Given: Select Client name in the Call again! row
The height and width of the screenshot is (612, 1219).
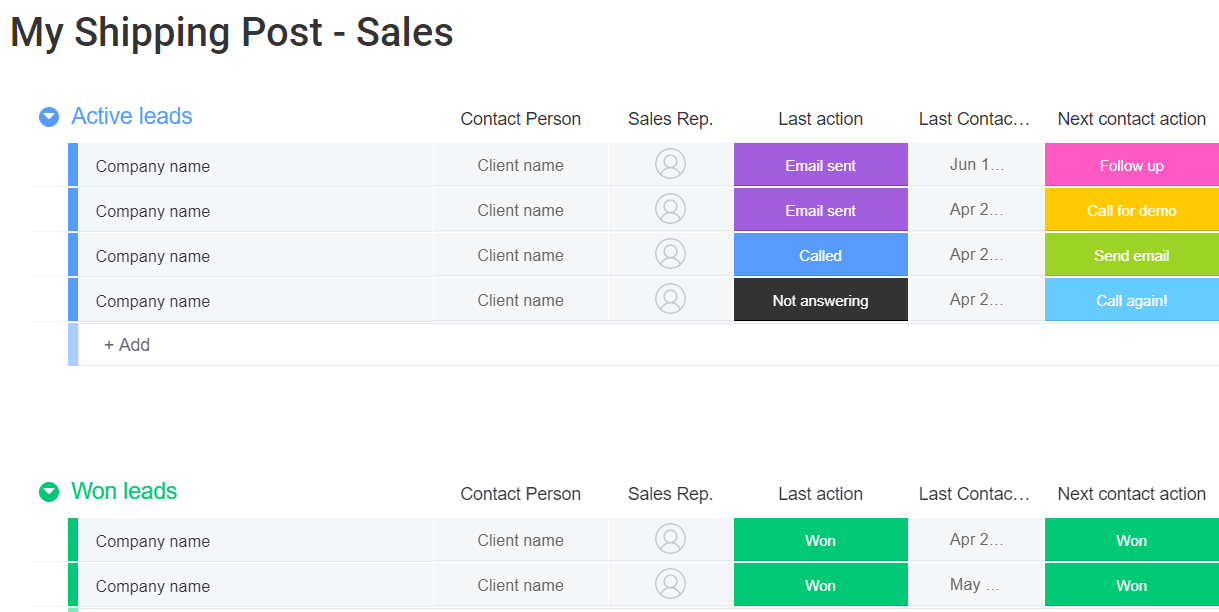Looking at the screenshot, I should pyautogui.click(x=521, y=300).
